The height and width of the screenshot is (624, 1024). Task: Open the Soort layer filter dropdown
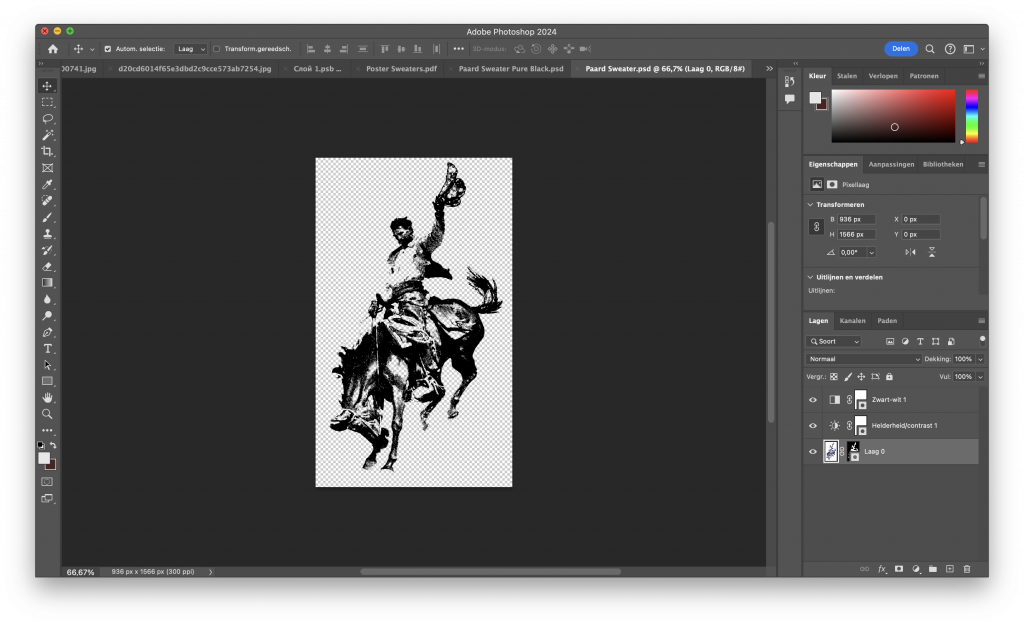point(834,341)
